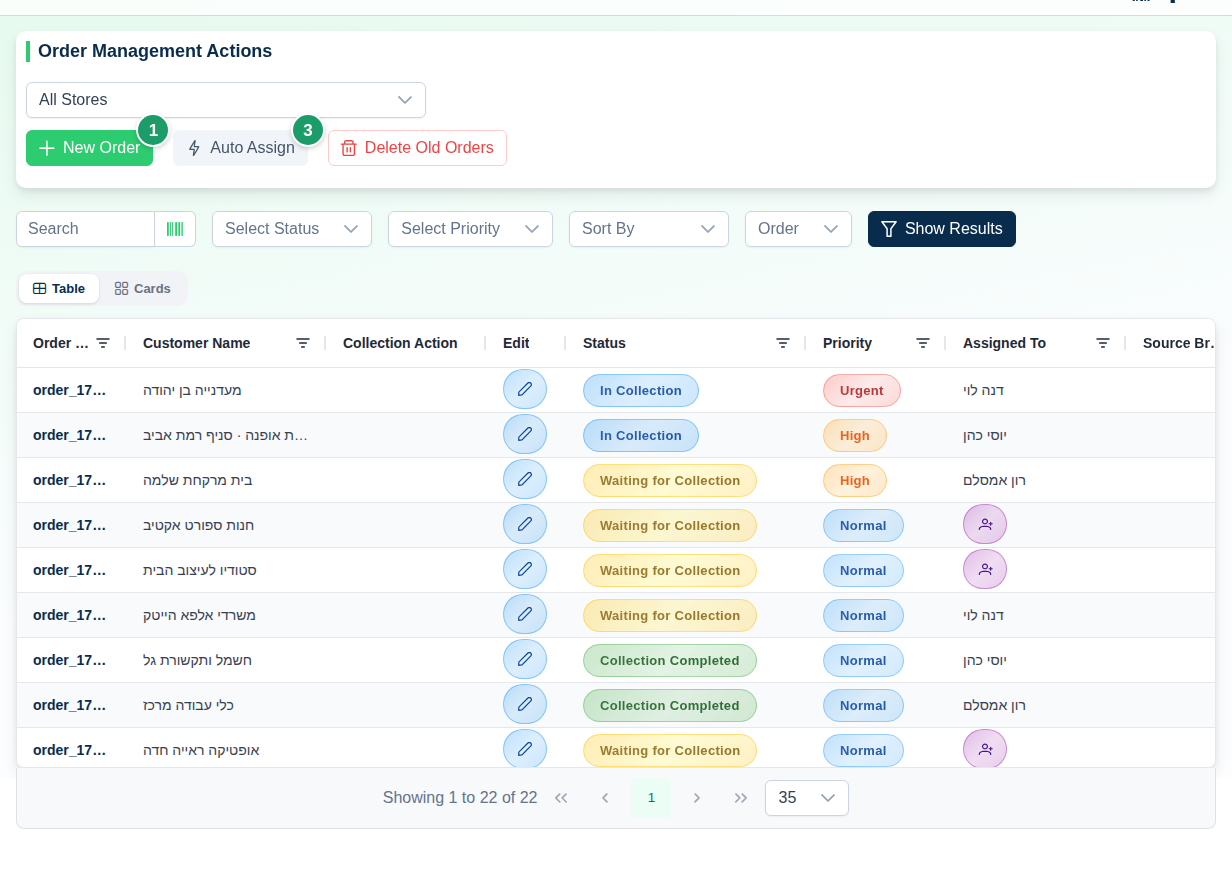Edit the order for סטודיו לעיצוב הבית
This screenshot has width=1232, height=875.
point(525,570)
